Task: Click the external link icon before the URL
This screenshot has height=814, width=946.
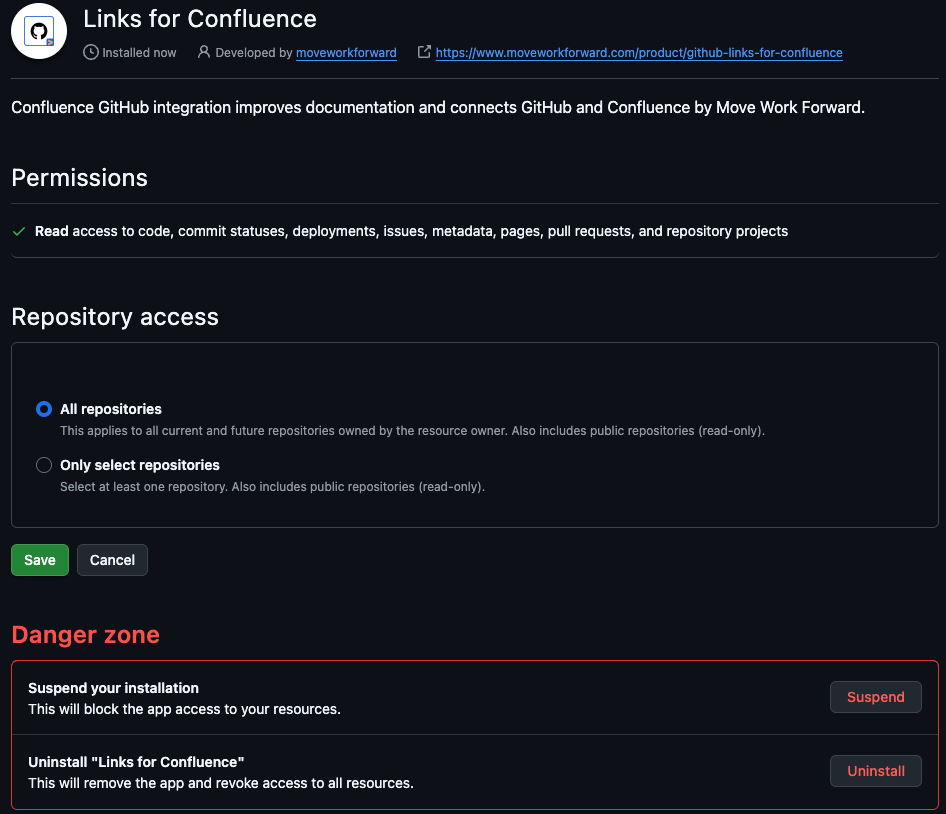Action: coord(424,52)
